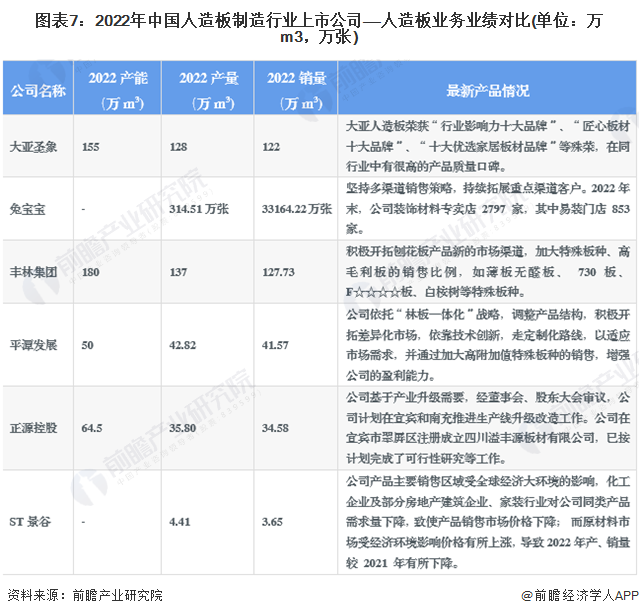Click the production value 42.82
The image size is (639, 616).
click(183, 345)
